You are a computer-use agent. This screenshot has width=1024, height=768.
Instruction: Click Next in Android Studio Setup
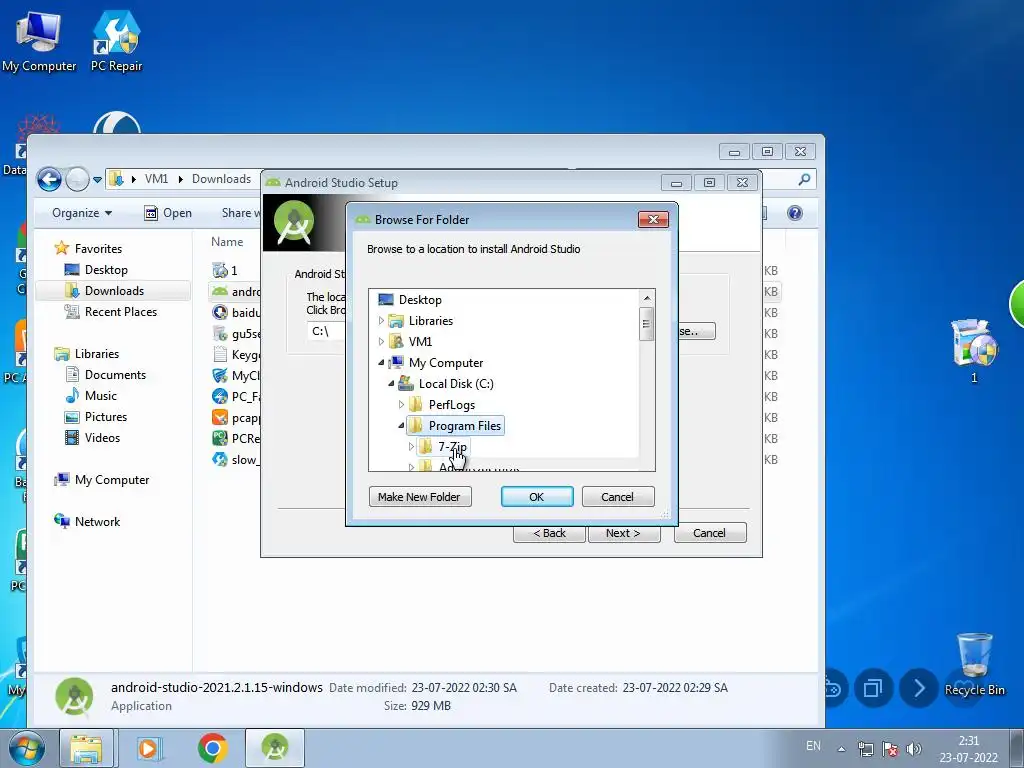[x=624, y=533]
